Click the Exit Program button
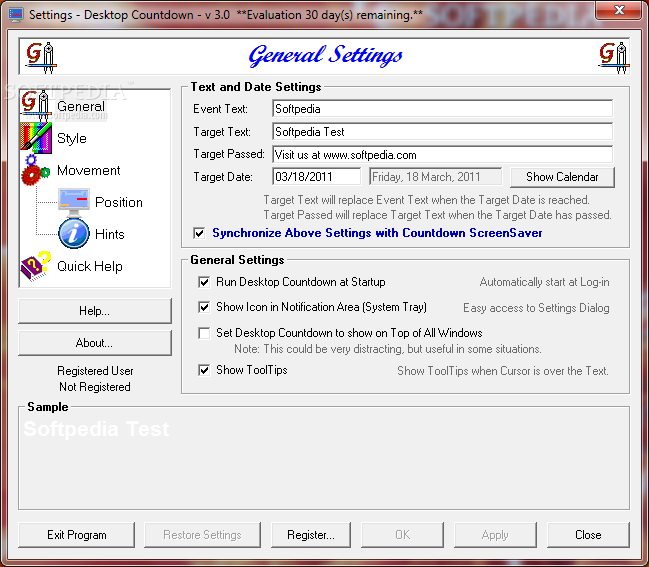The width and height of the screenshot is (649, 567). [x=77, y=535]
